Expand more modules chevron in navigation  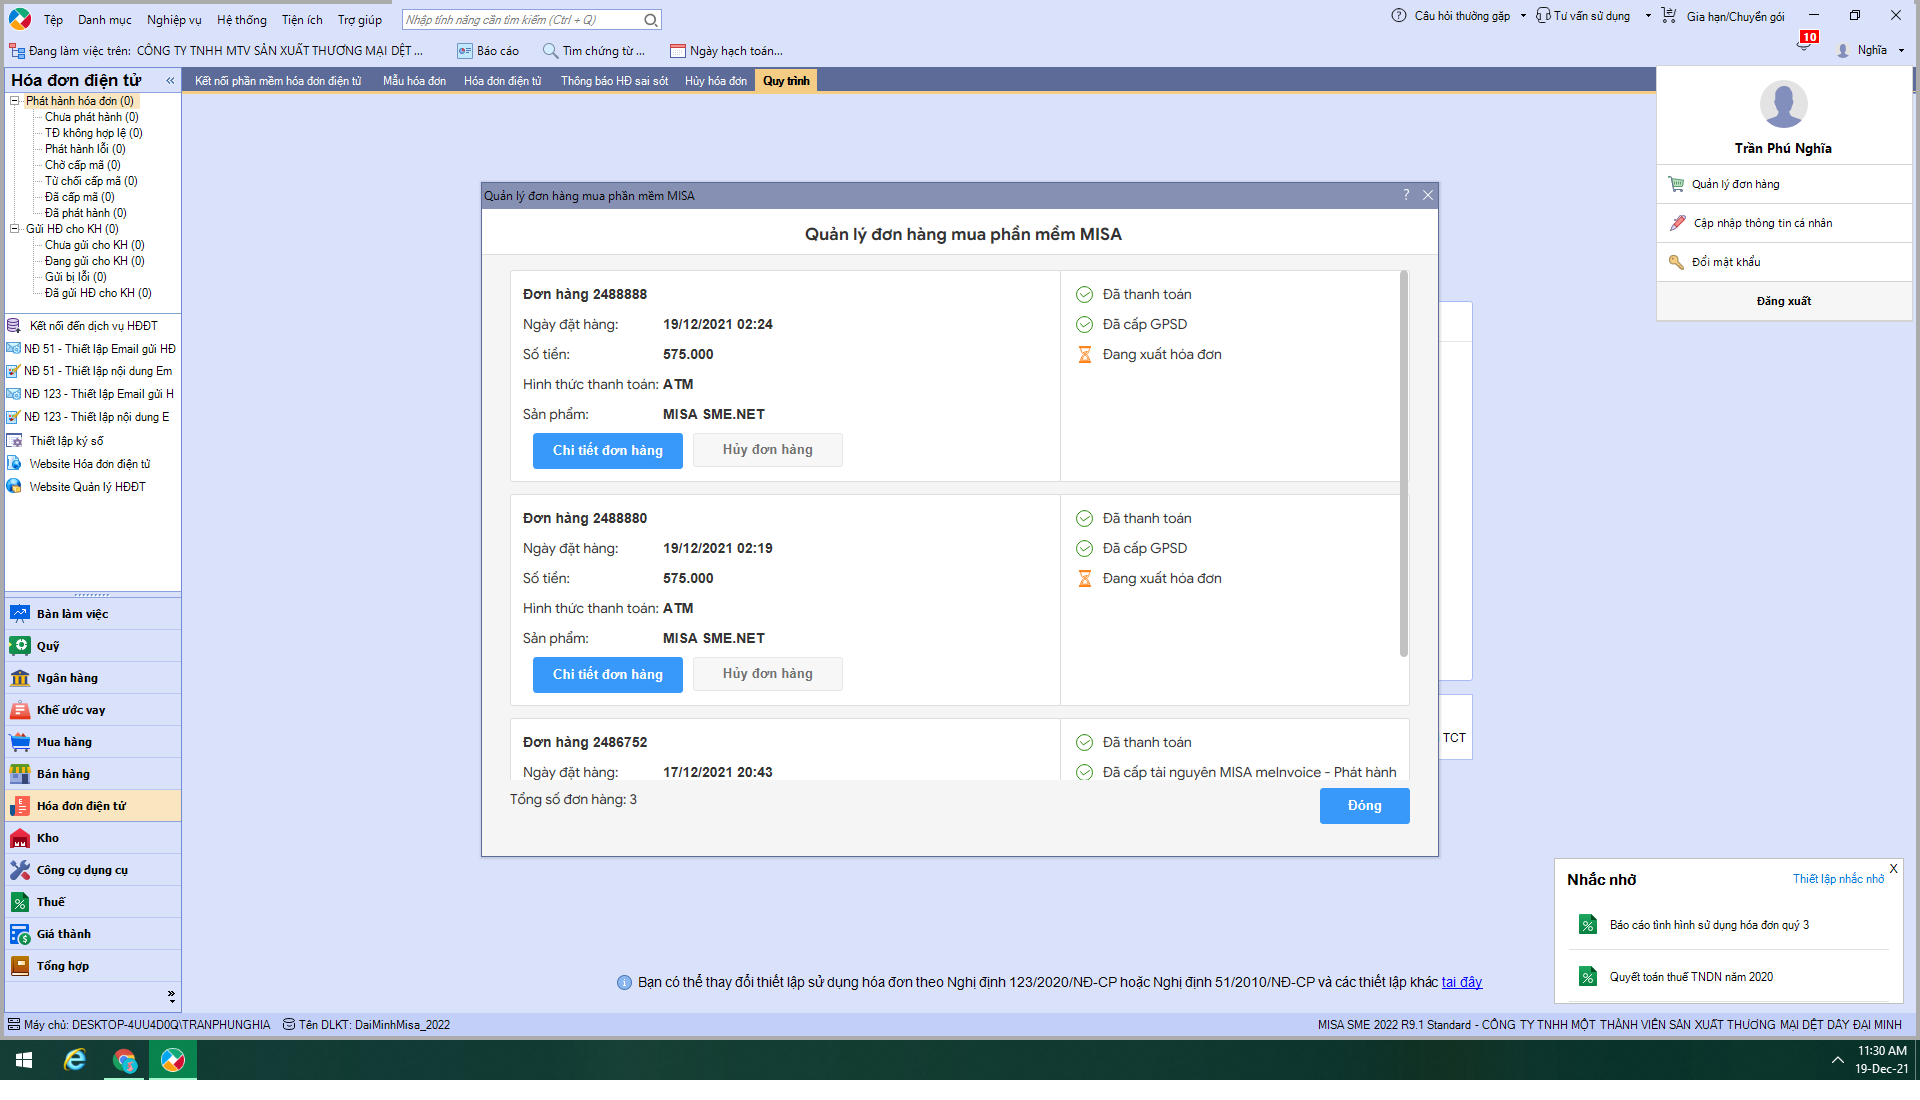pos(171,996)
